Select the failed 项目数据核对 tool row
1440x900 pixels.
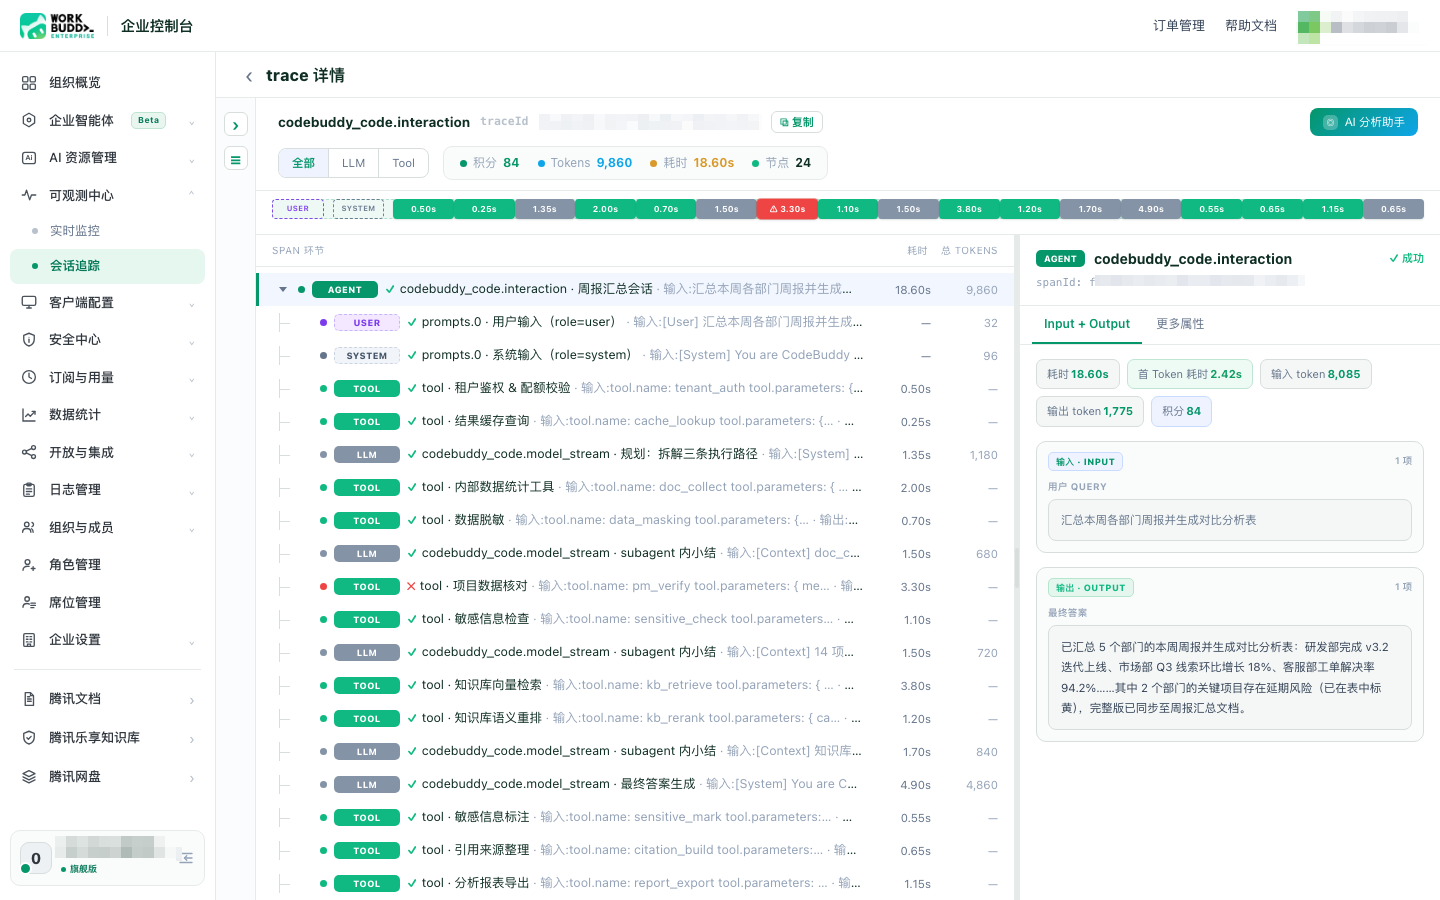point(636,586)
